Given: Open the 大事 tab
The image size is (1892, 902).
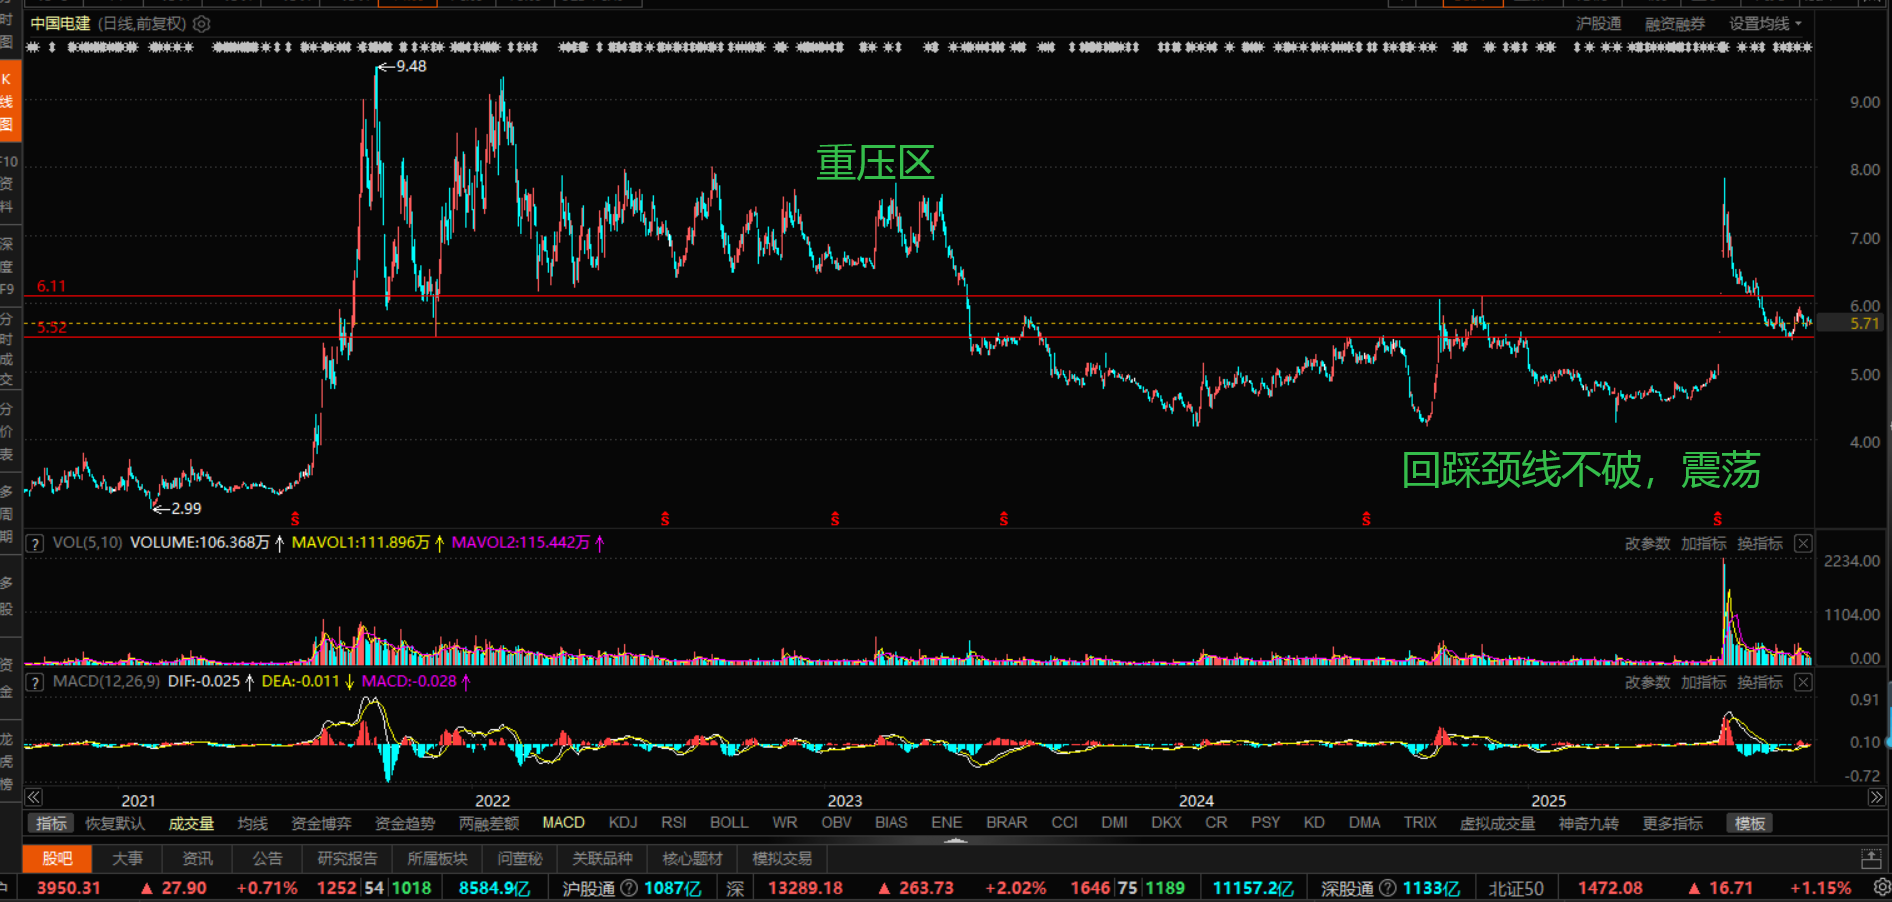Looking at the screenshot, I should [x=127, y=858].
